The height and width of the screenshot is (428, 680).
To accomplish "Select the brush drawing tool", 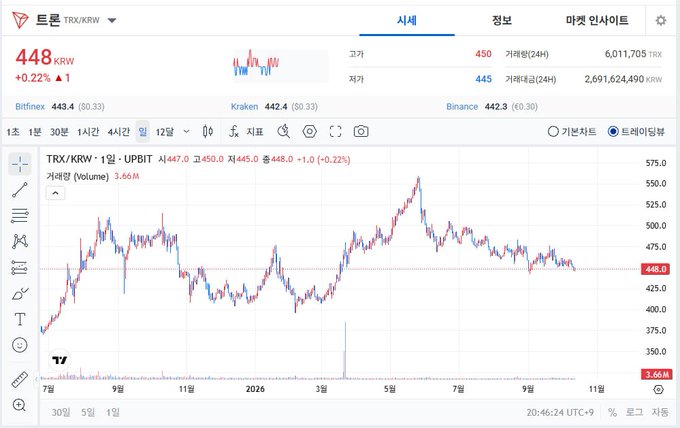I will (20, 294).
